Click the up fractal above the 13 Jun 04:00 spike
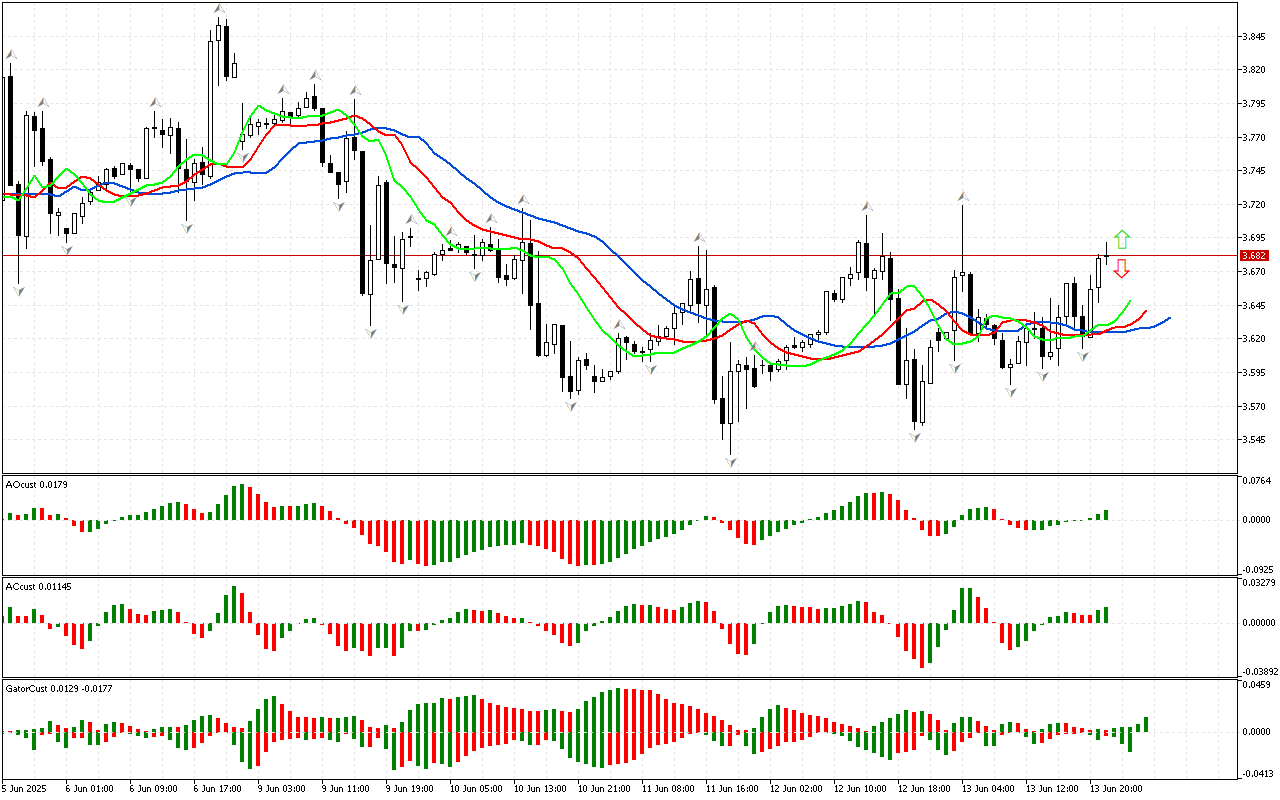 (x=962, y=197)
